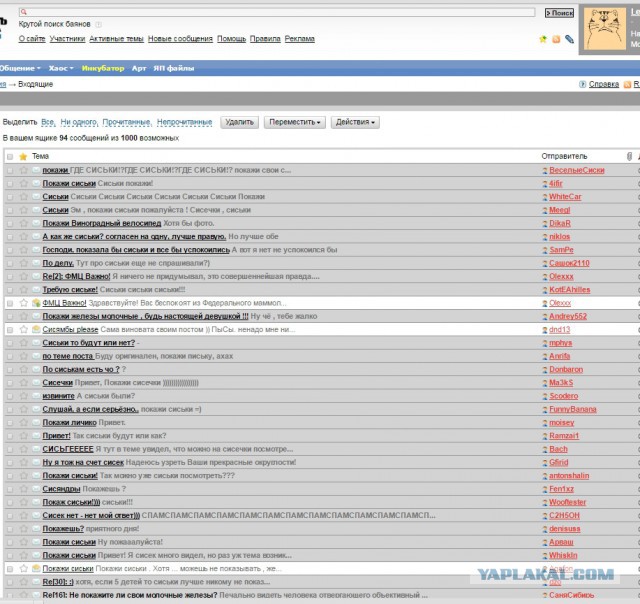
Task: Click the user icon beside sender WhiteCar
Action: pyautogui.click(x=544, y=197)
